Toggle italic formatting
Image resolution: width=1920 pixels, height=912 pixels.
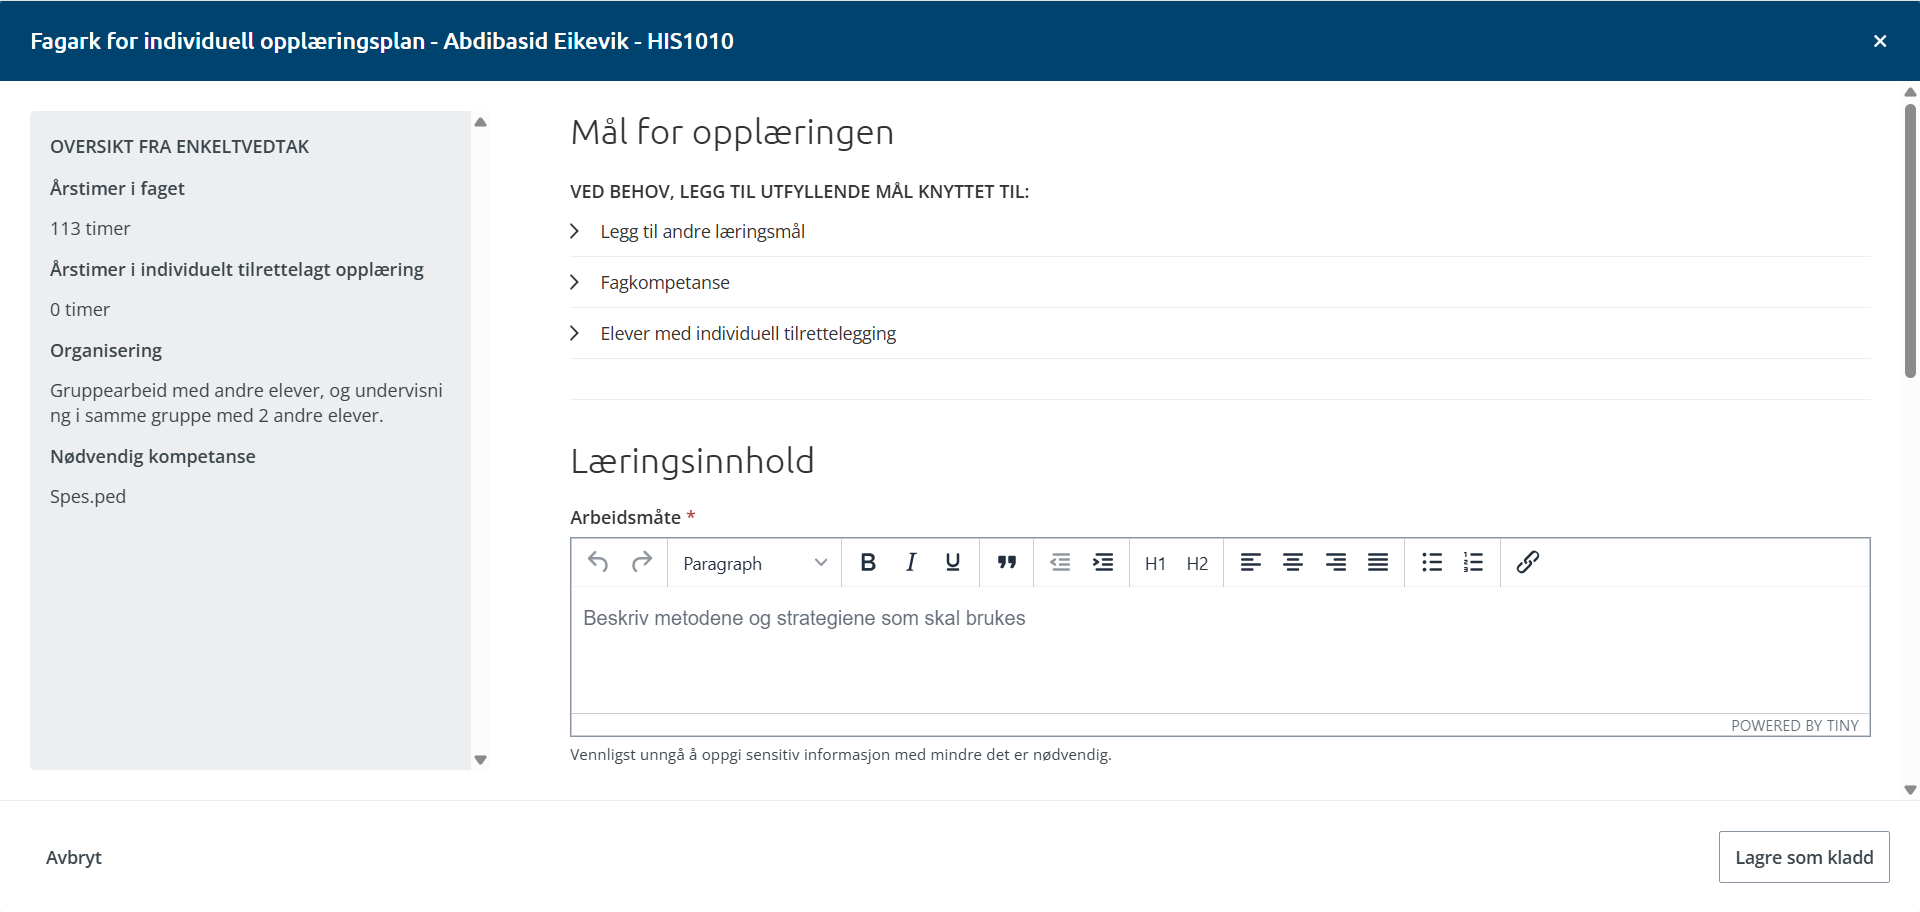[911, 562]
